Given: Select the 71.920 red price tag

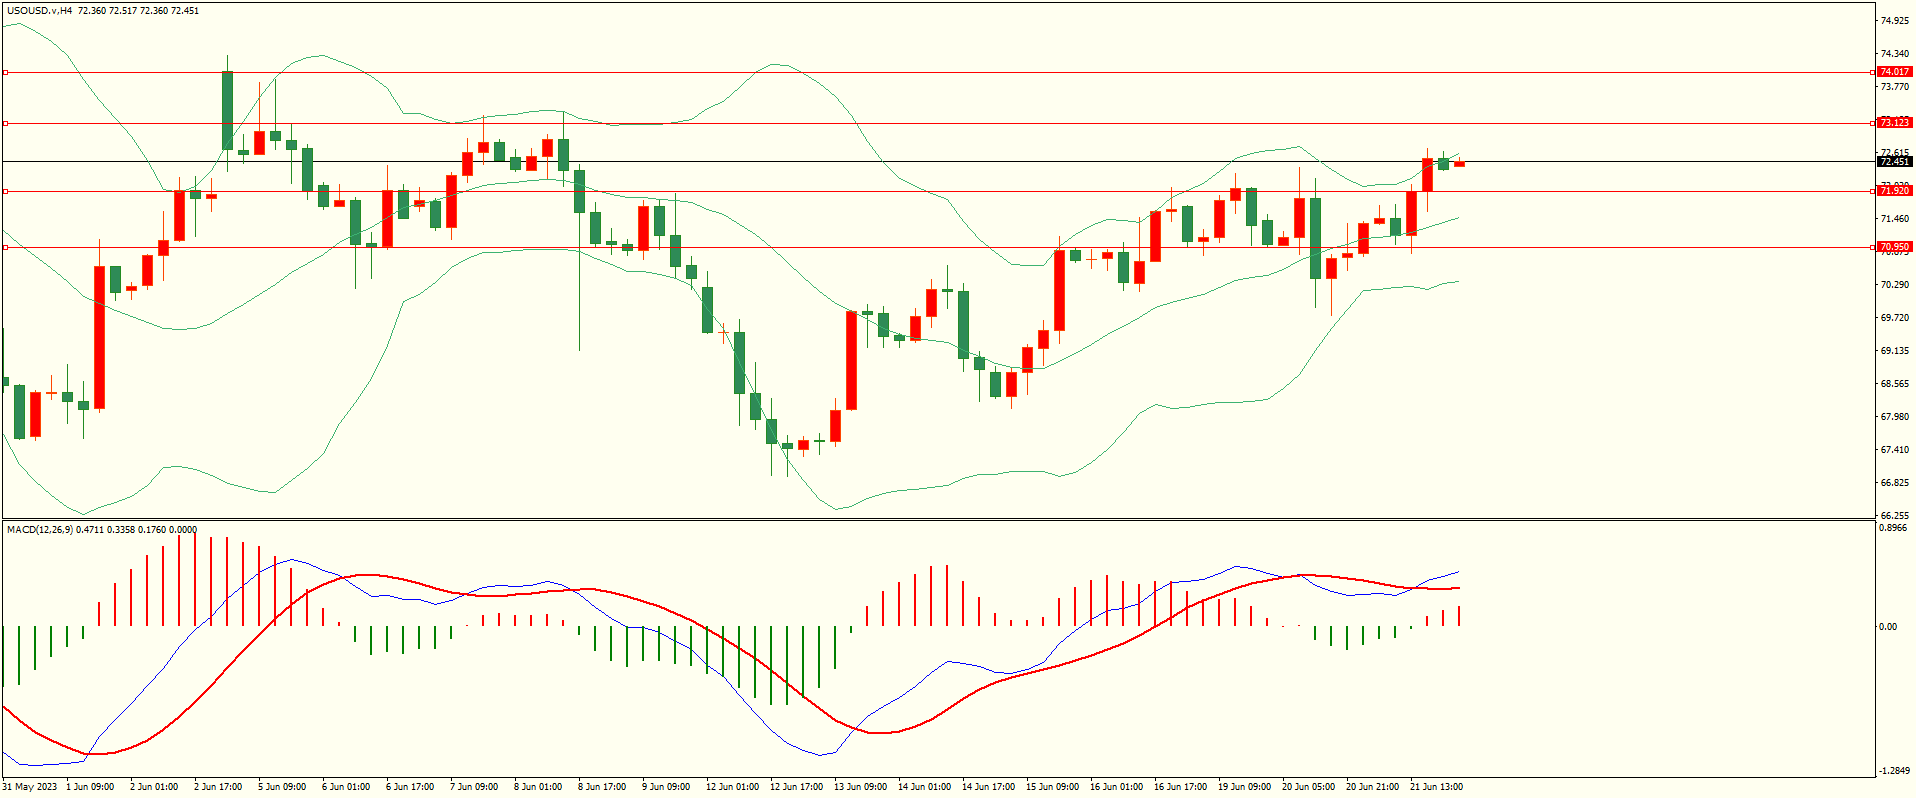Looking at the screenshot, I should pos(1894,191).
